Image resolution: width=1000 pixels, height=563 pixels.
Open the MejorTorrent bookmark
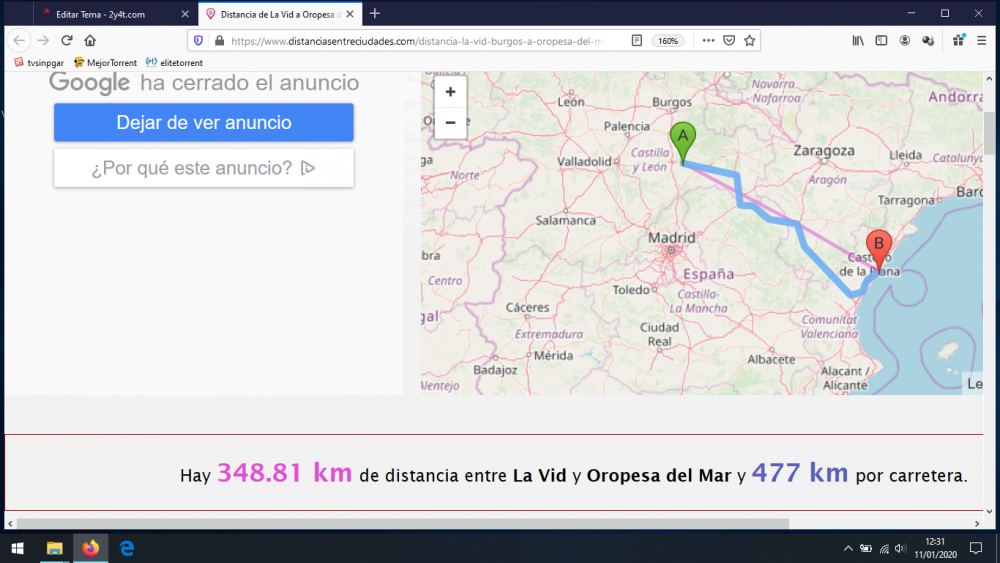pos(105,62)
